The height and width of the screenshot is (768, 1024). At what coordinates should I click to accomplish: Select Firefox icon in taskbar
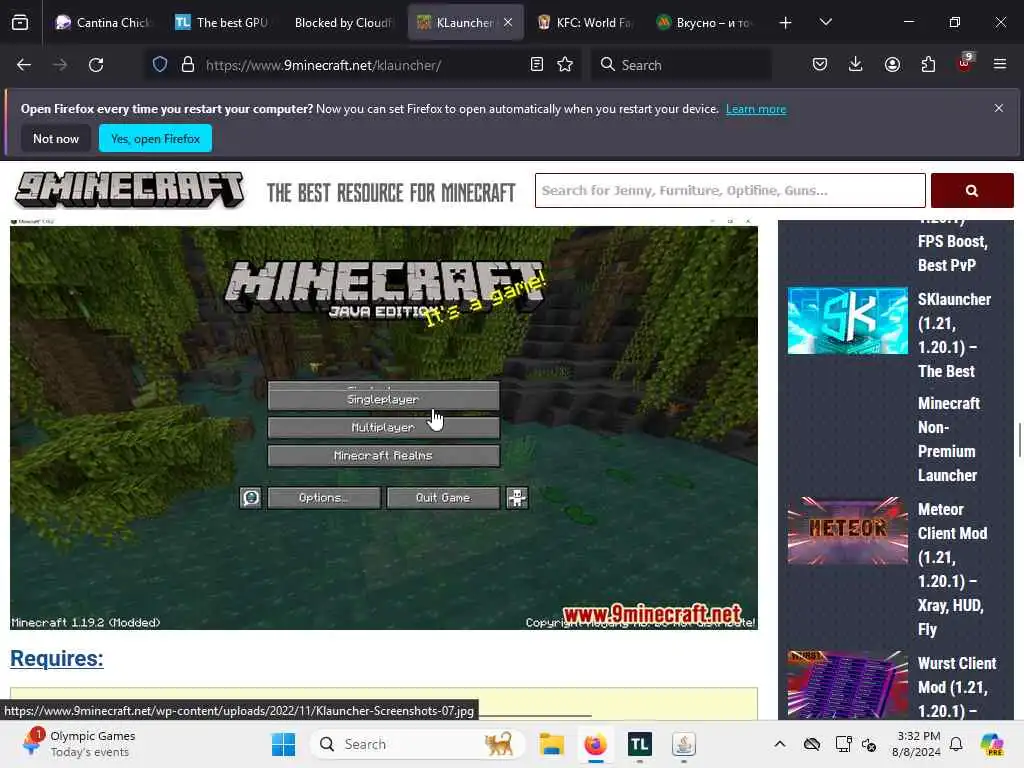[595, 744]
